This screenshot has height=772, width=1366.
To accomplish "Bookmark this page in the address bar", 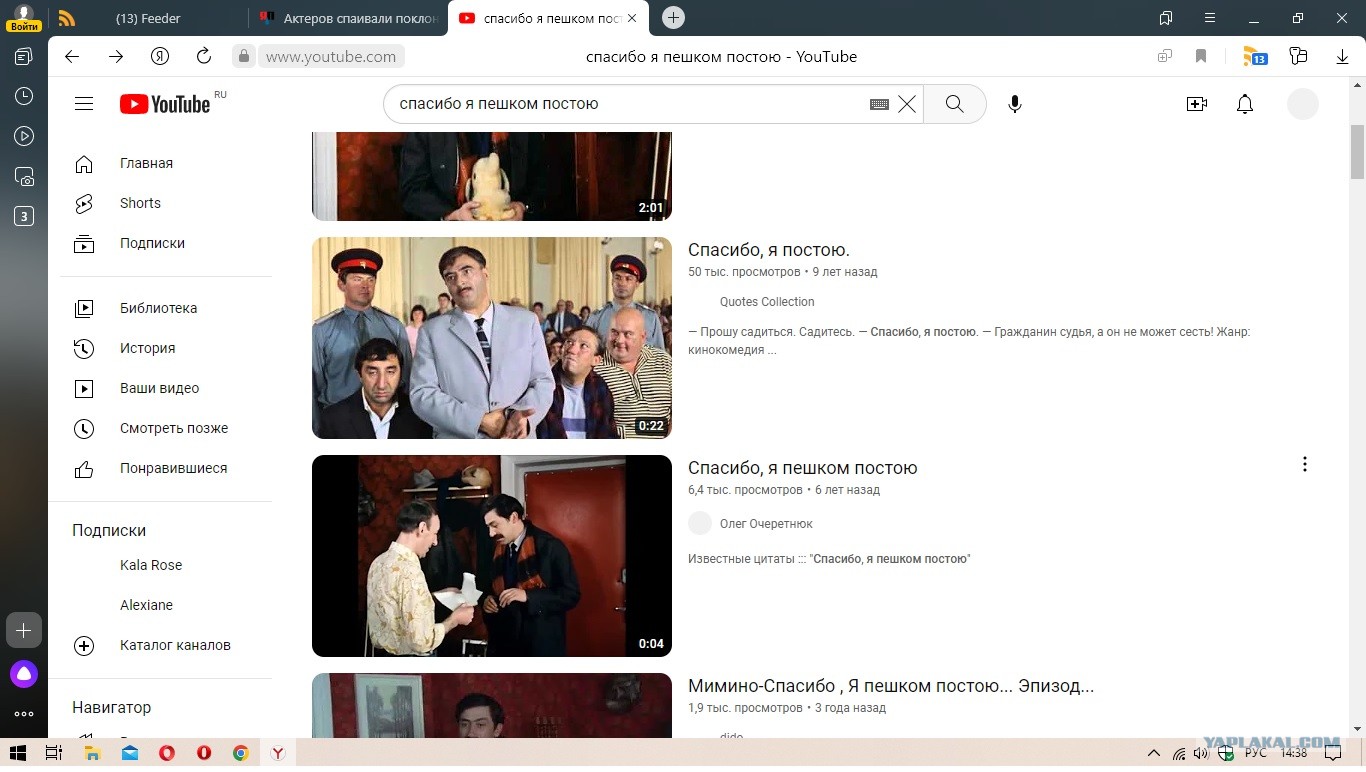I will tap(1201, 57).
